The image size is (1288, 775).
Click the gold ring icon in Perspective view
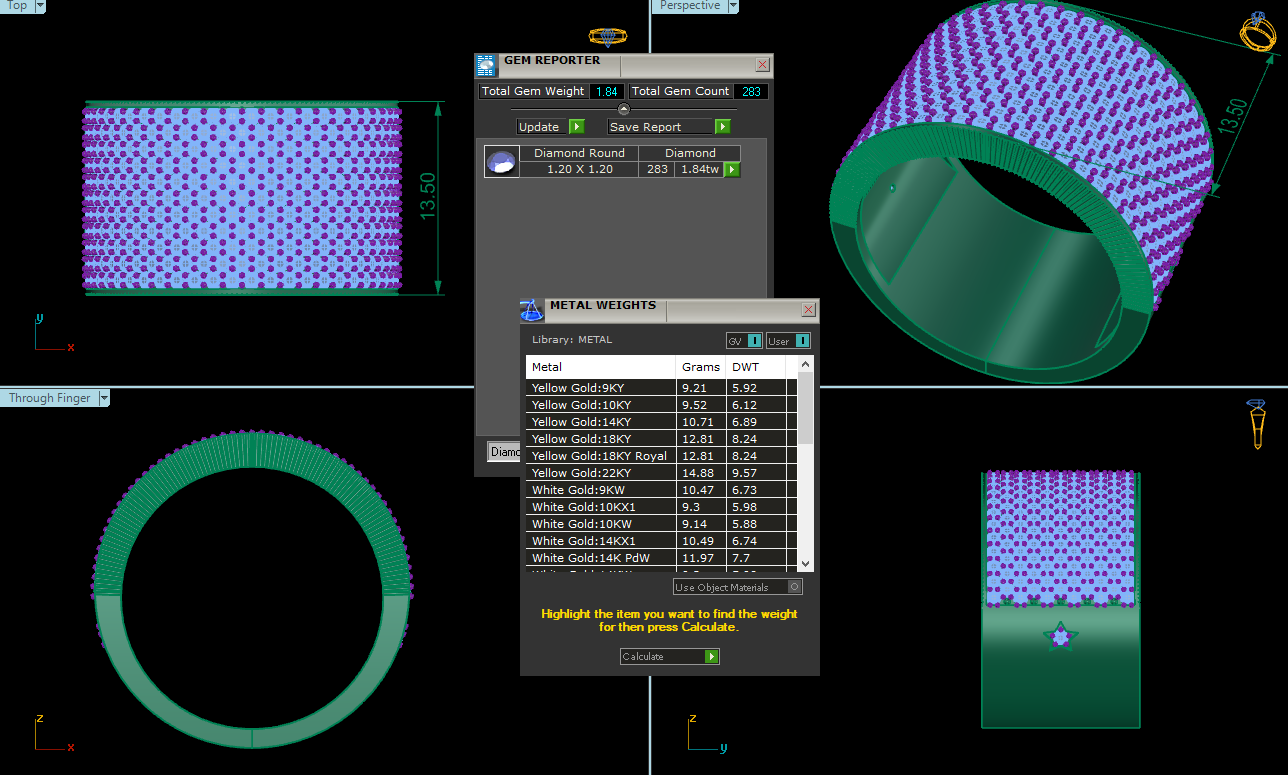point(1255,31)
